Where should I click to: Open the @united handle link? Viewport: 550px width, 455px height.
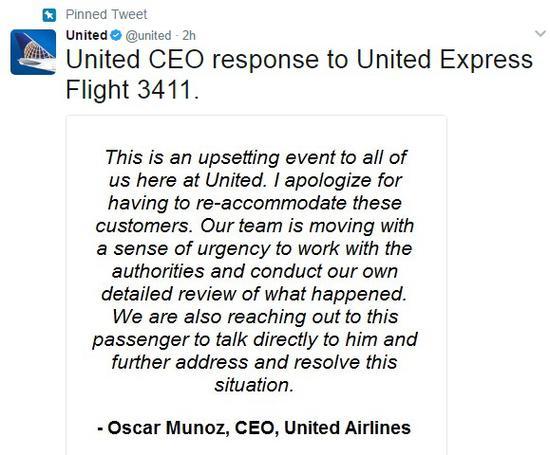click(148, 35)
